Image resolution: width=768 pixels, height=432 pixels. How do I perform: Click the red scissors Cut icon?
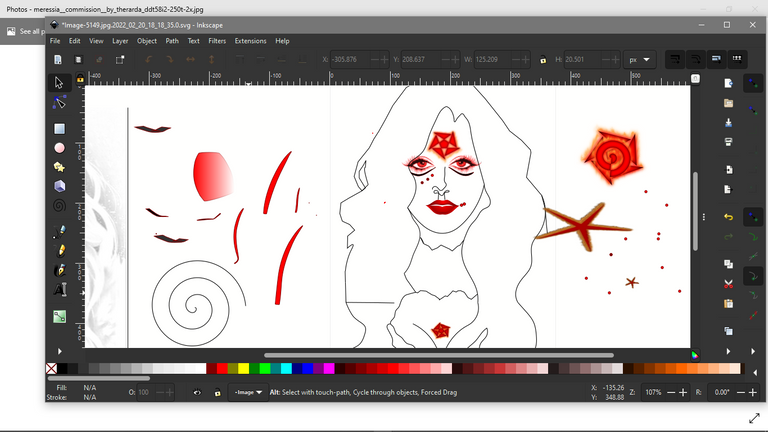[x=728, y=284]
